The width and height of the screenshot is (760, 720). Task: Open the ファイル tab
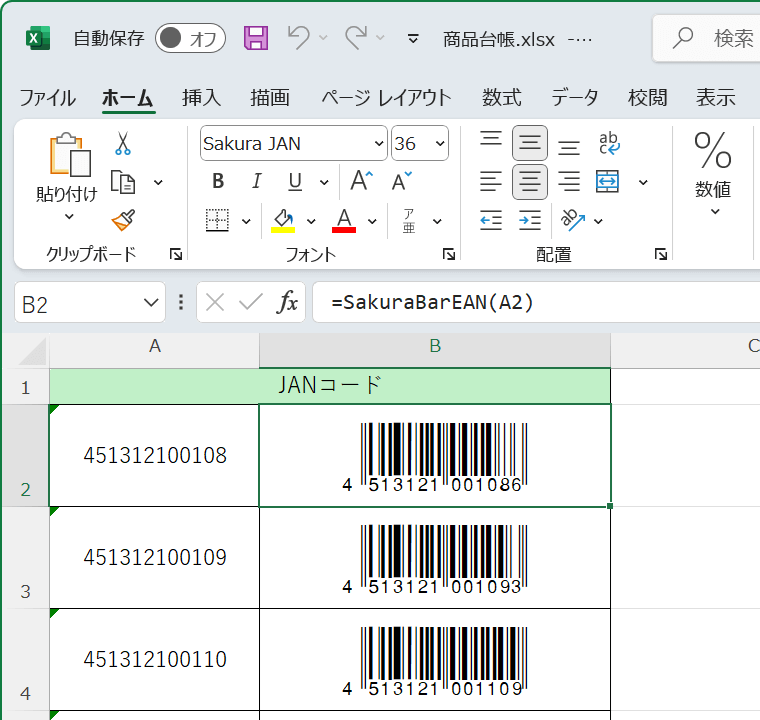[x=48, y=97]
